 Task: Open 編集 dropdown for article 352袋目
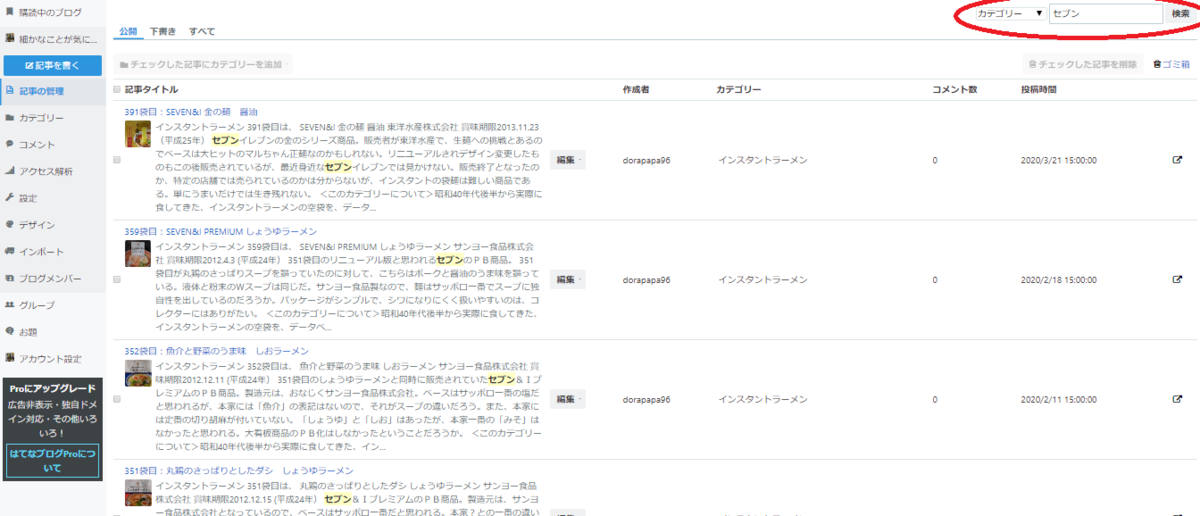point(568,398)
